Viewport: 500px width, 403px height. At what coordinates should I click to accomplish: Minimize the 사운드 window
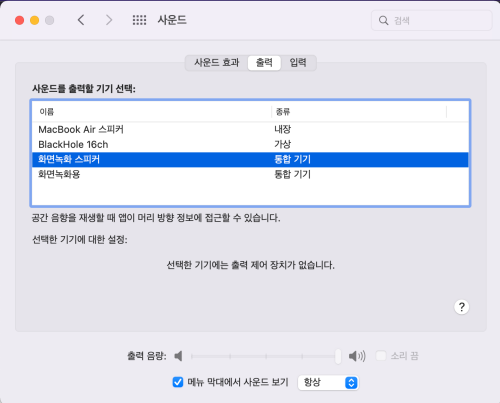(35, 20)
